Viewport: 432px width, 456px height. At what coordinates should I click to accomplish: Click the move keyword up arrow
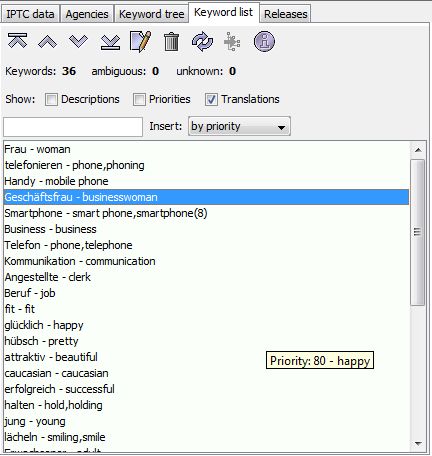47,42
